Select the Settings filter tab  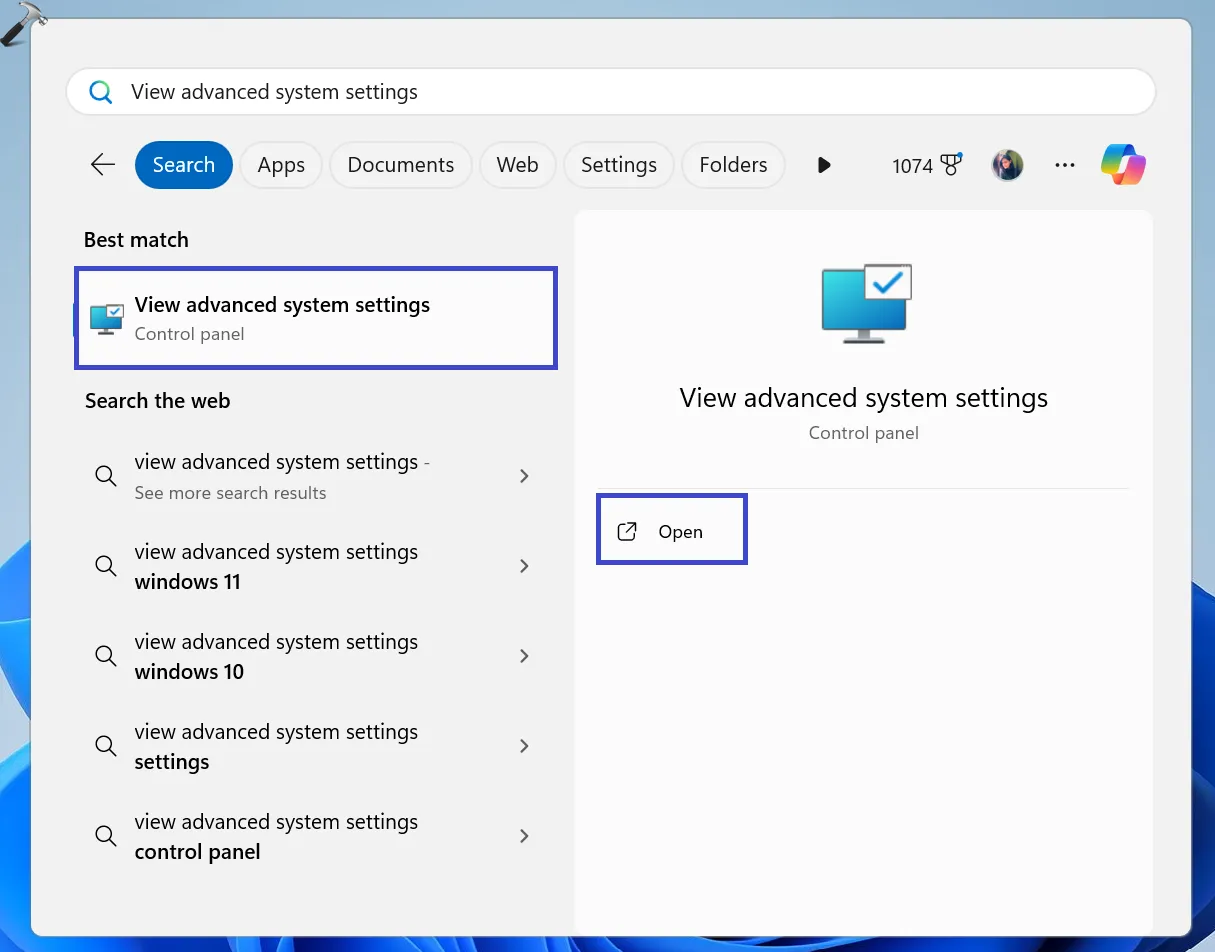pos(618,165)
